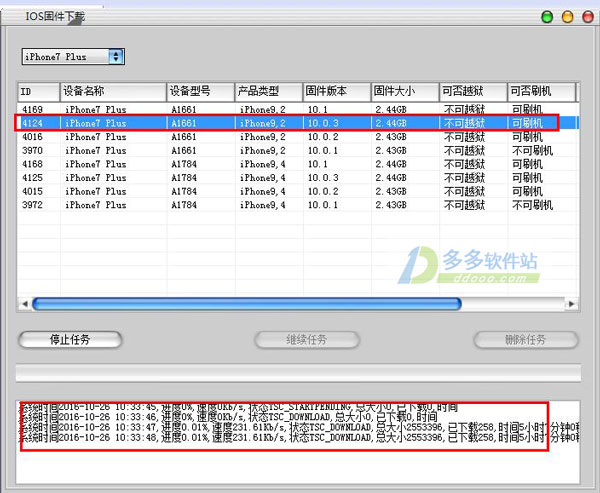Sort by the ID column header

[39, 92]
